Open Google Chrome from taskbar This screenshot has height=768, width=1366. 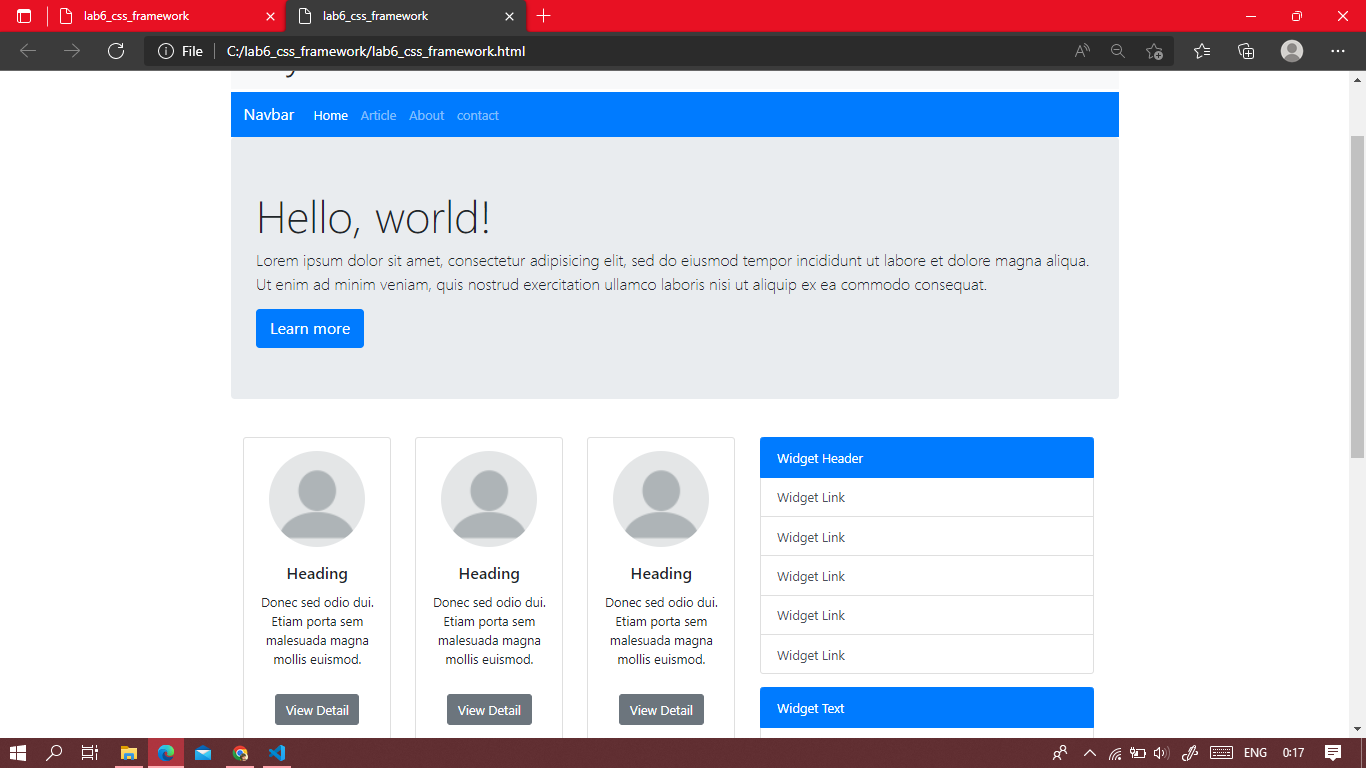point(240,753)
